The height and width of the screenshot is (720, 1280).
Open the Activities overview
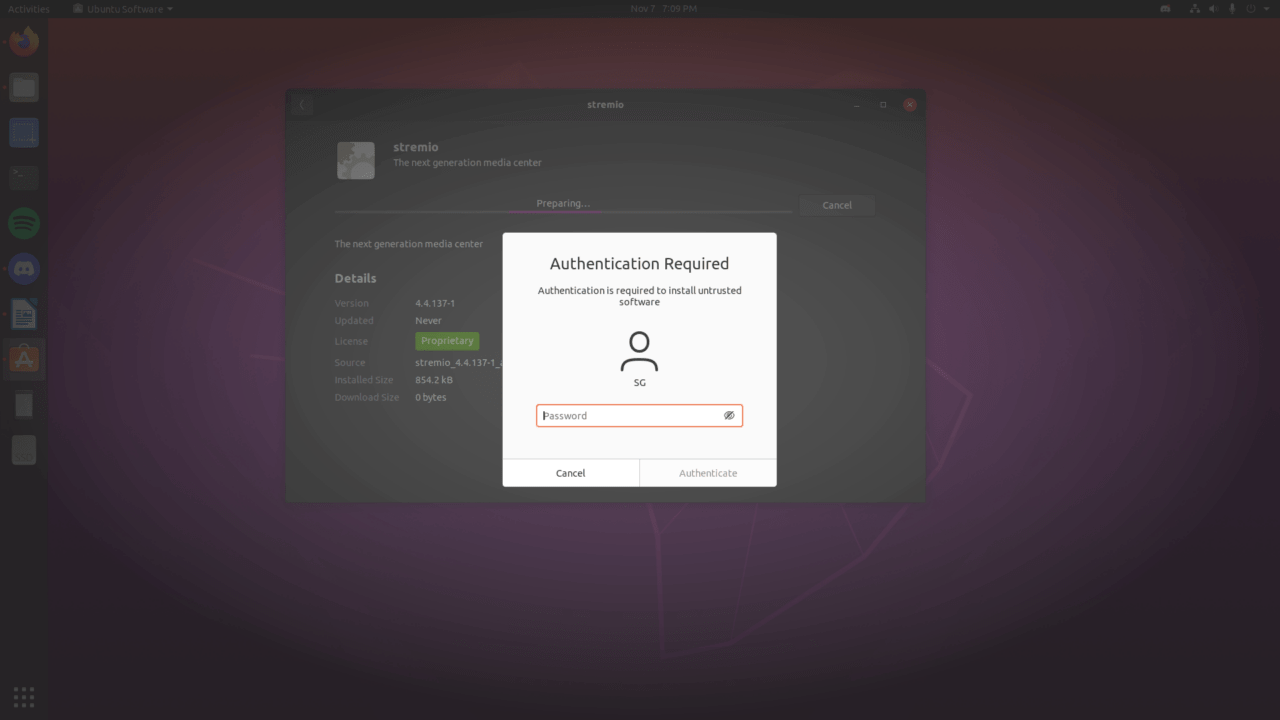tap(29, 9)
